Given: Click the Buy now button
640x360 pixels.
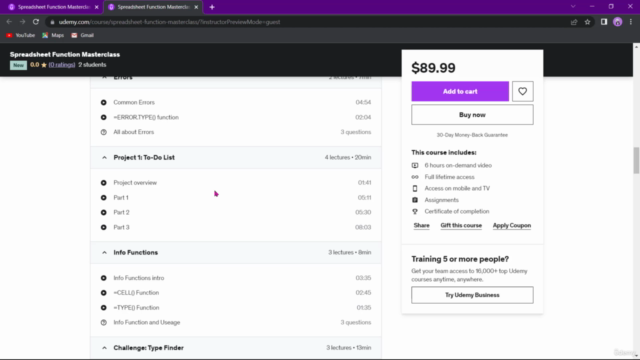Looking at the screenshot, I should (x=472, y=115).
